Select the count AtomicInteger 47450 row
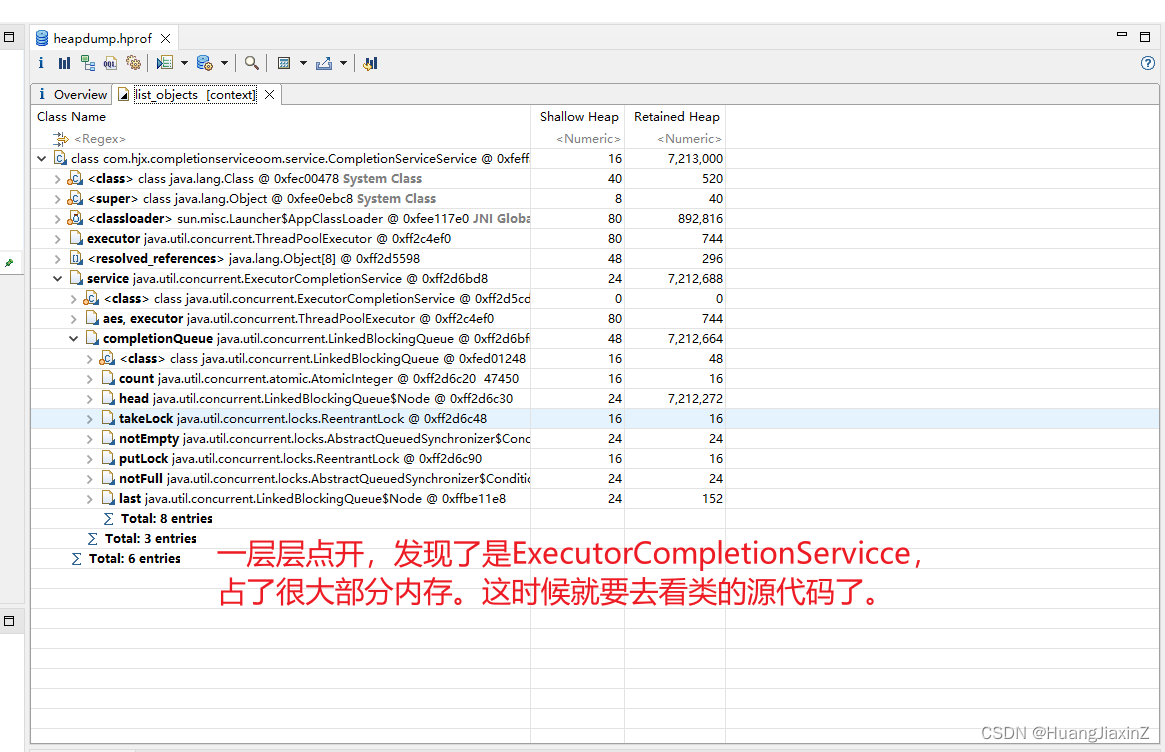This screenshot has width=1165, height=752. coord(319,379)
